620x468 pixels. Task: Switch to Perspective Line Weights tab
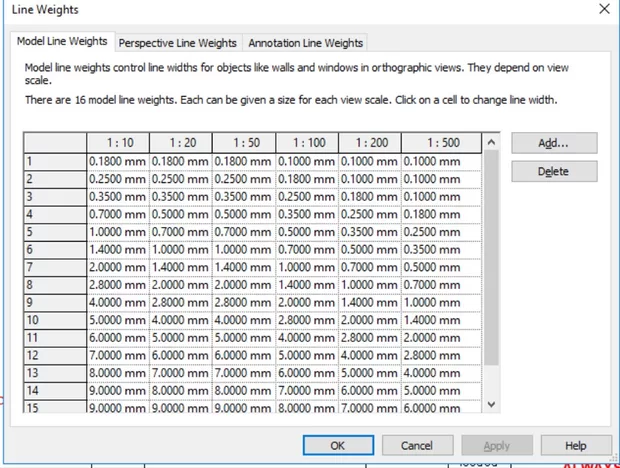pyautogui.click(x=178, y=43)
